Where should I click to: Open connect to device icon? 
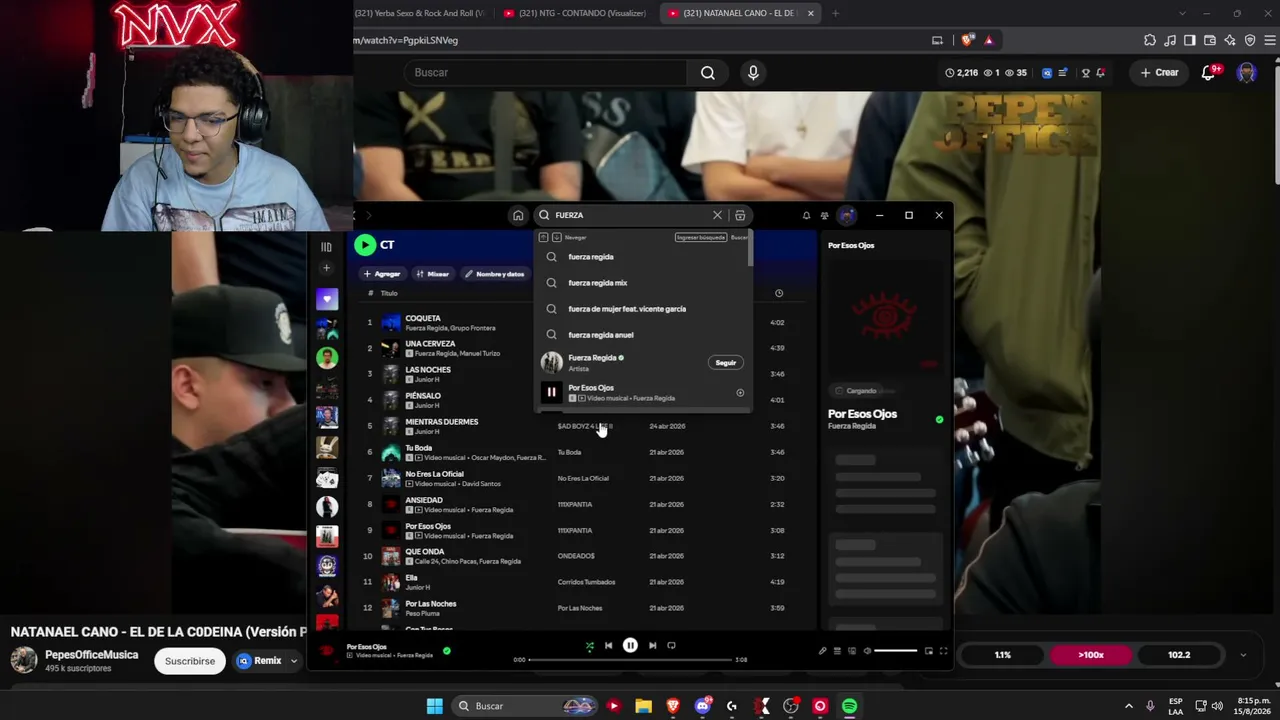[x=852, y=651]
